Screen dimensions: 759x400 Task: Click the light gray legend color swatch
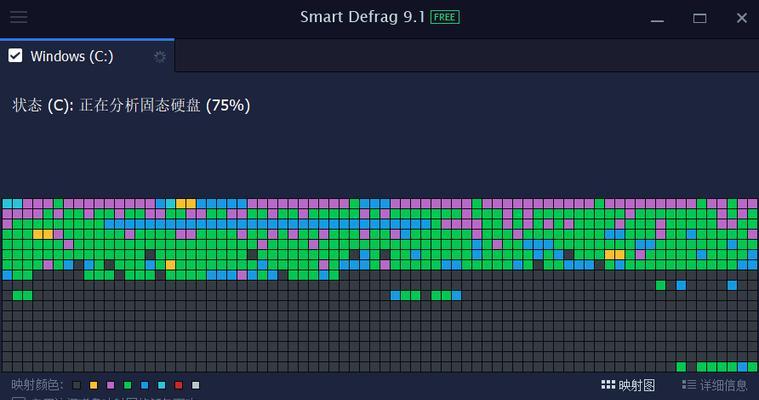coord(196,385)
